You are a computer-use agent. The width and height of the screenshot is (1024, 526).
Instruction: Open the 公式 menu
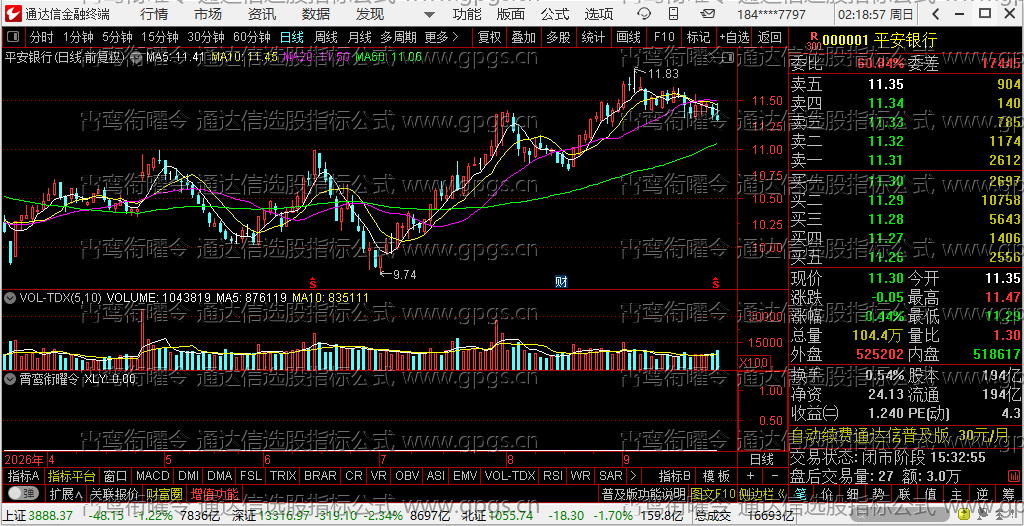[554, 14]
